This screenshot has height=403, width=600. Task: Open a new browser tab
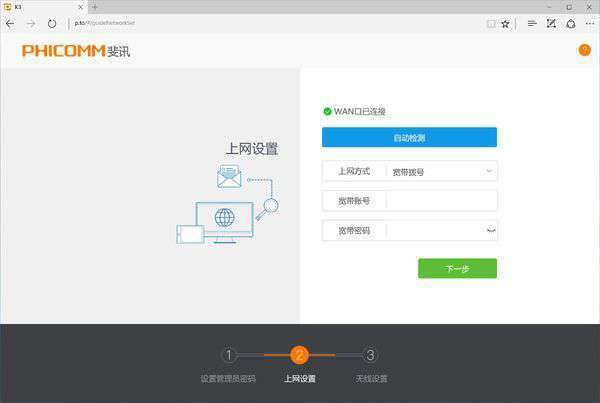tap(94, 7)
